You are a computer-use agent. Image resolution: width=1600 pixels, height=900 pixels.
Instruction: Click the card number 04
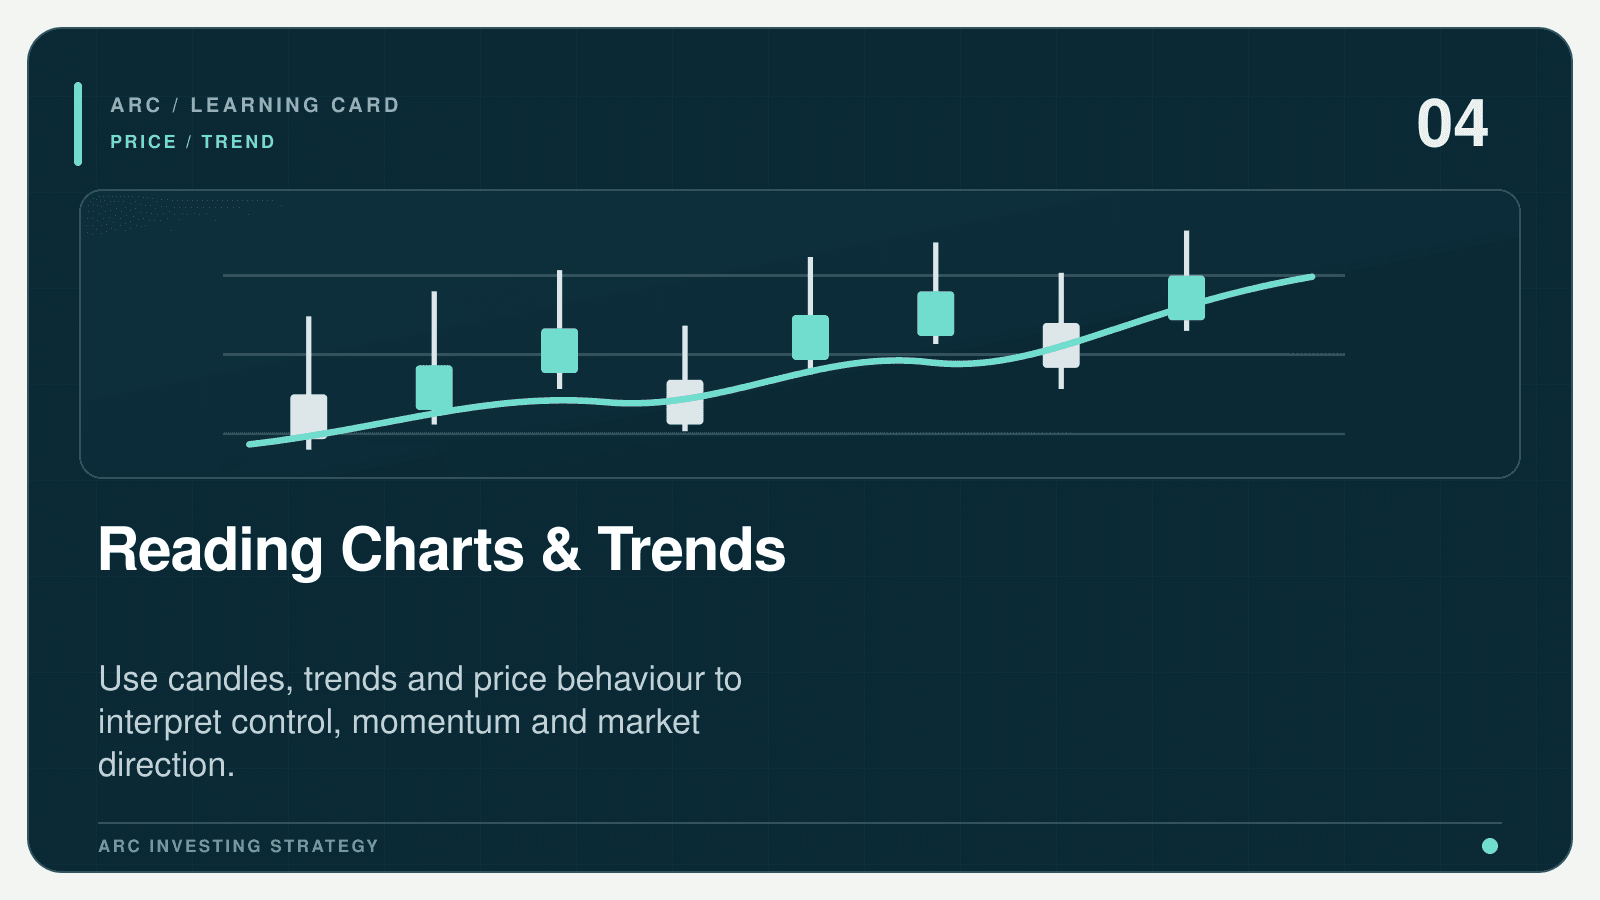click(1452, 124)
